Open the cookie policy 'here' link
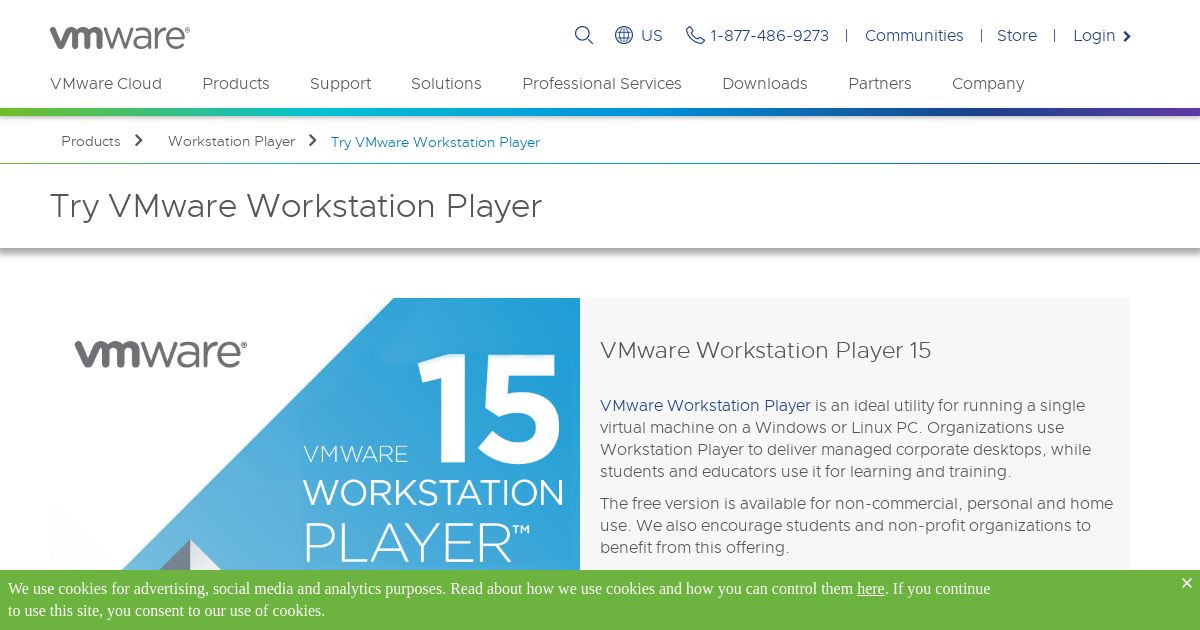The image size is (1200, 630). [x=871, y=589]
